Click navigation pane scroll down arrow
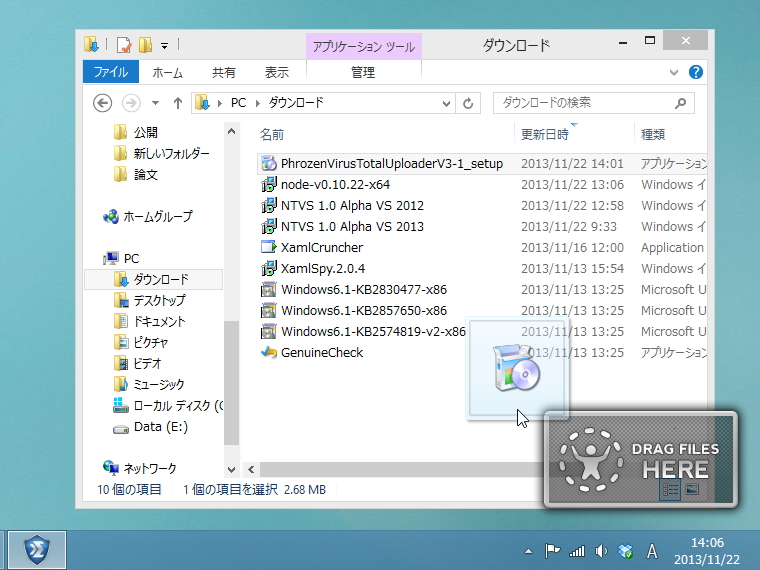Viewport: 760px width, 570px height. click(231, 469)
